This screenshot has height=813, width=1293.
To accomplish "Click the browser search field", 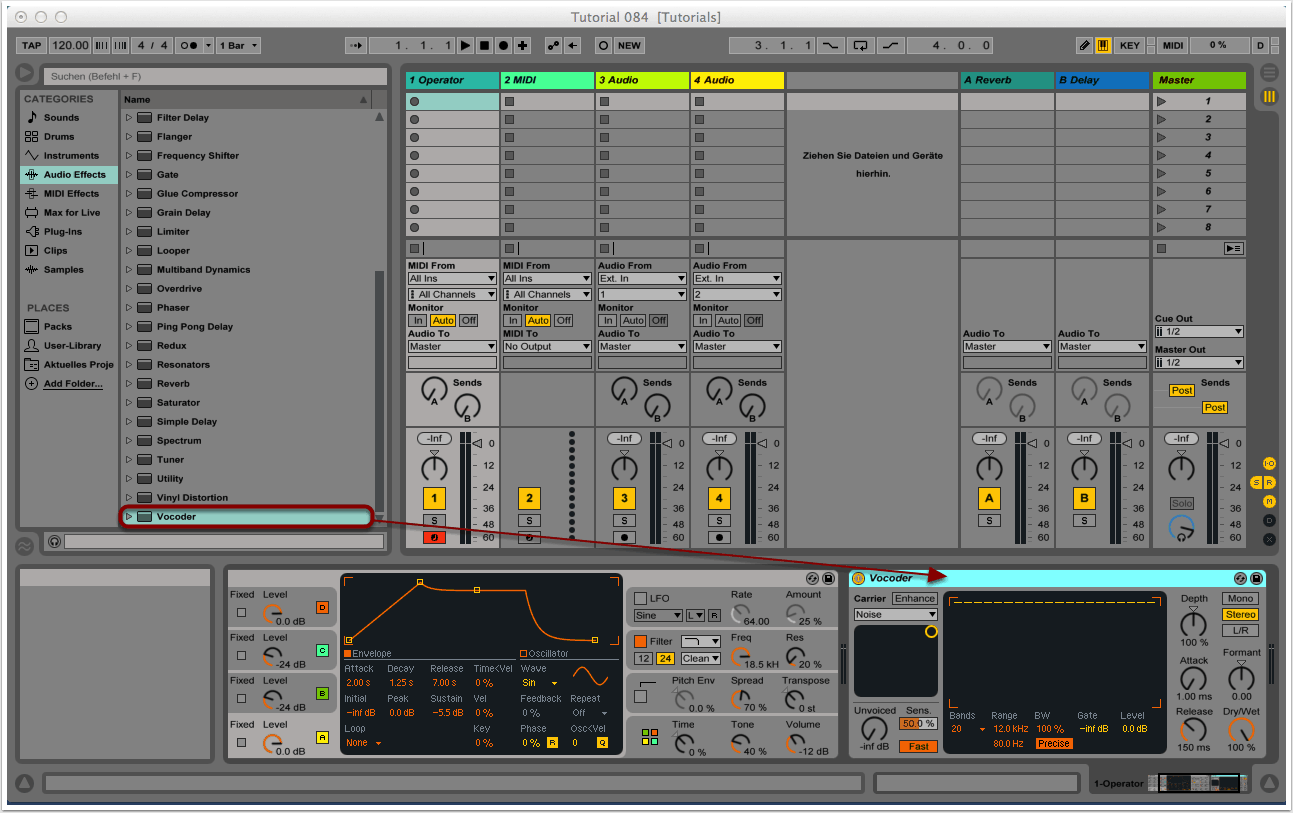I will coord(215,76).
